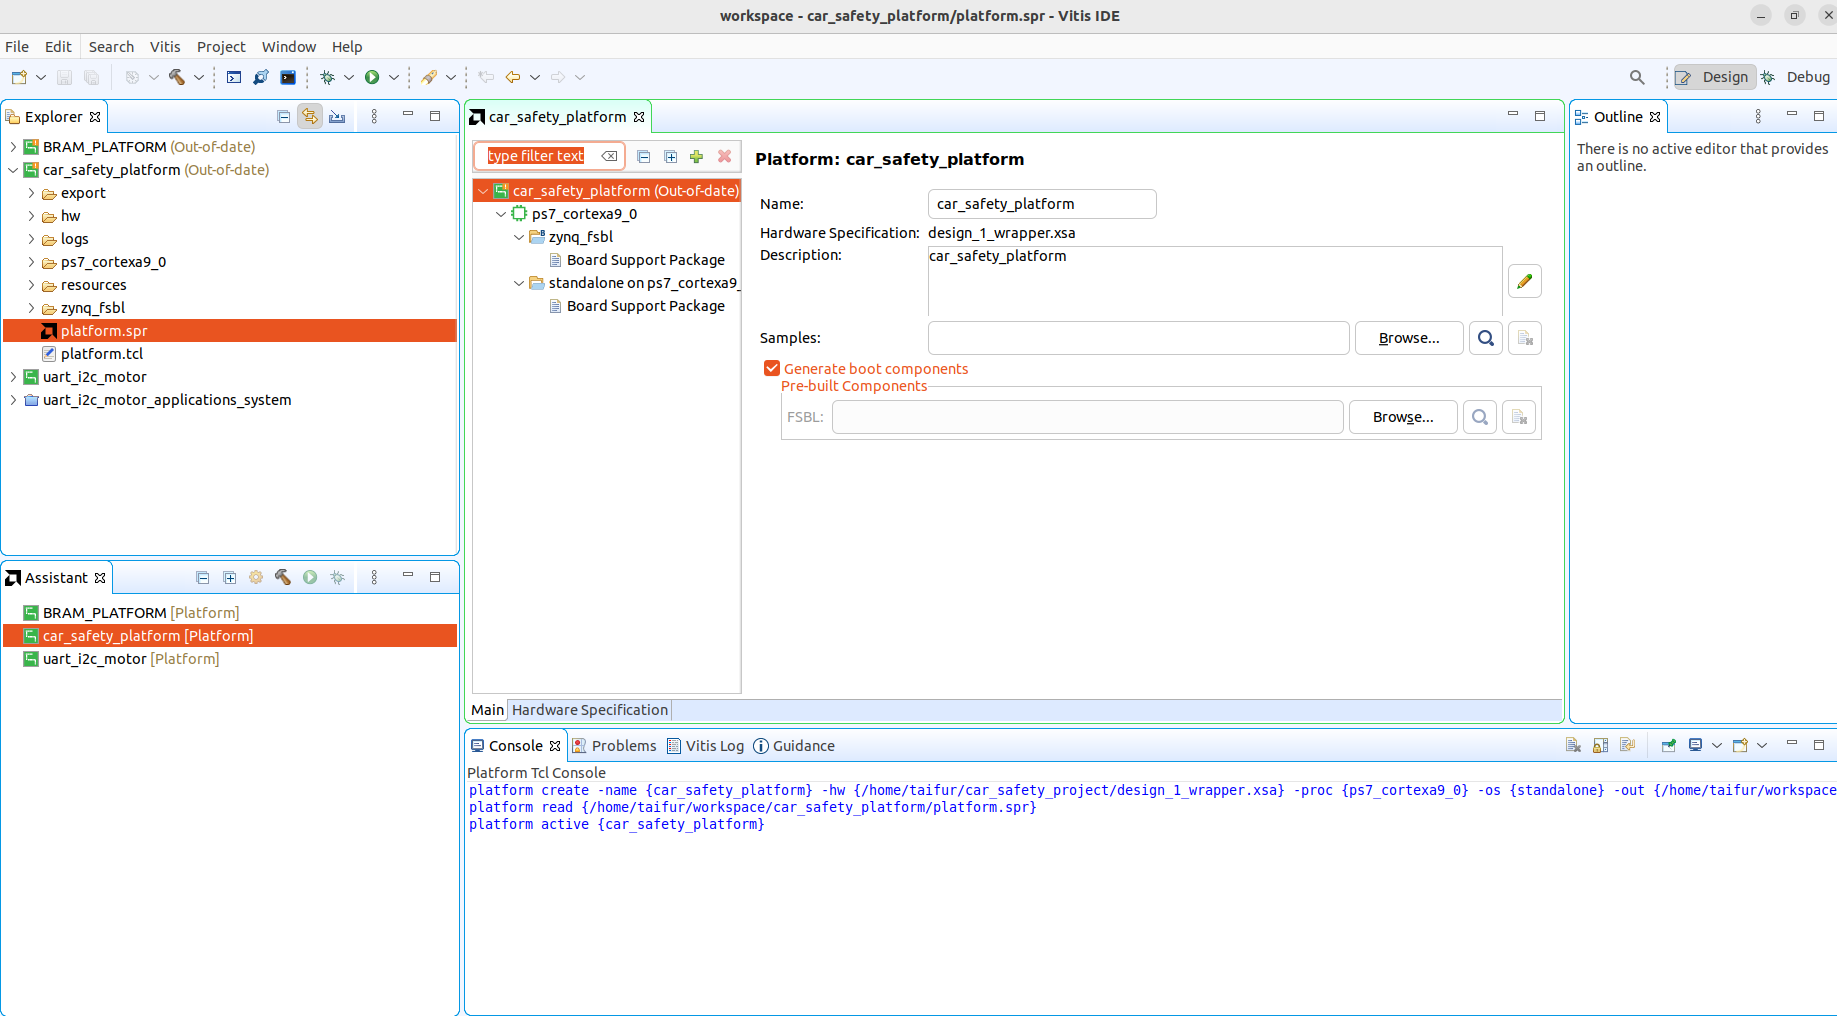Image resolution: width=1837 pixels, height=1016 pixels.
Task: Click Browse button for FSBL
Action: pos(1403,417)
